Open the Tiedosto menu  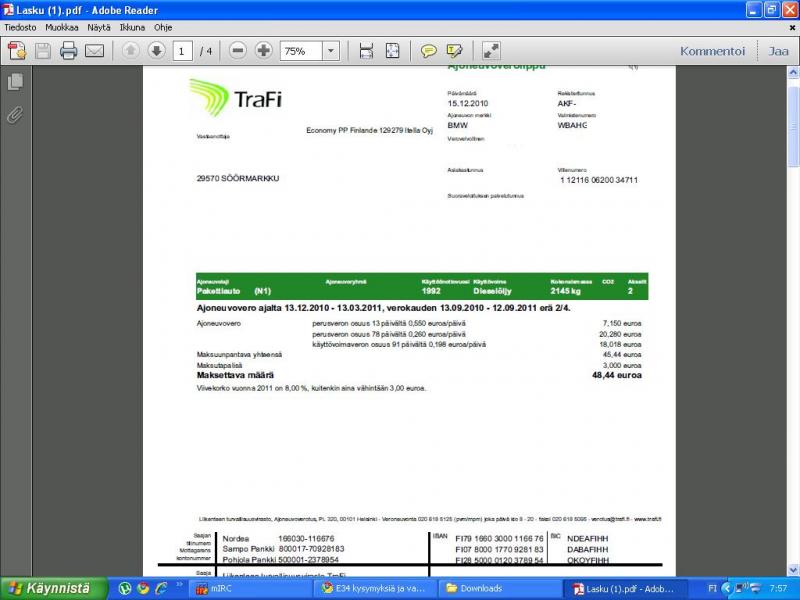pyautogui.click(x=21, y=28)
